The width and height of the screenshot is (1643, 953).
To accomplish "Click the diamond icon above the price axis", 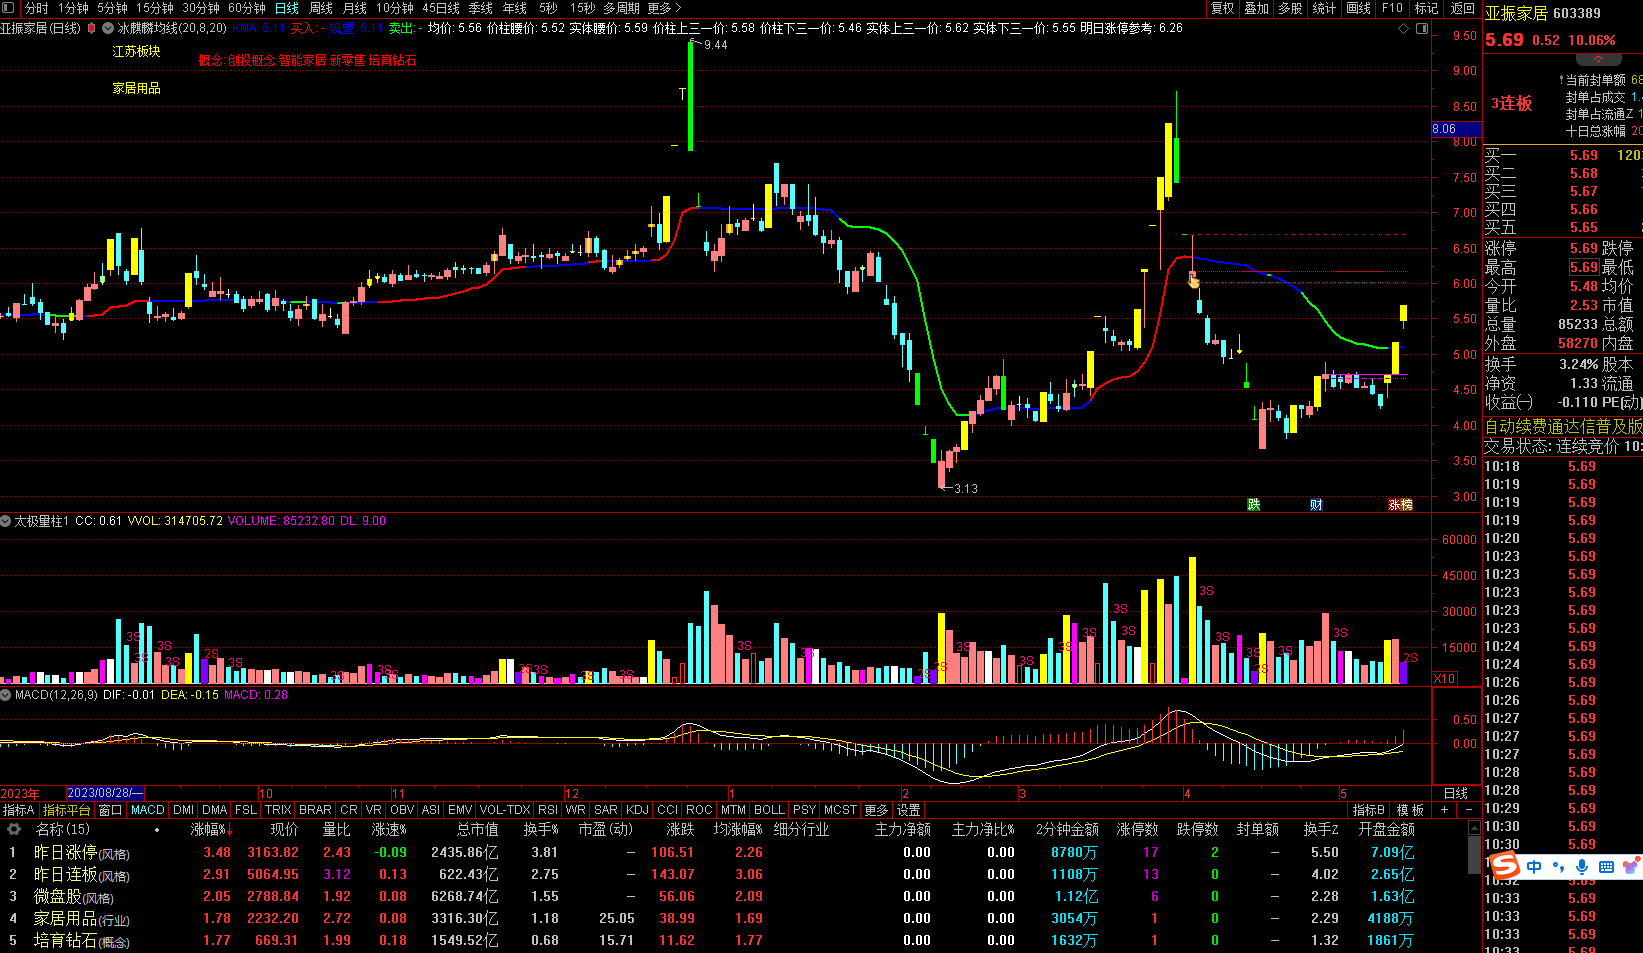I will pos(1404,29).
